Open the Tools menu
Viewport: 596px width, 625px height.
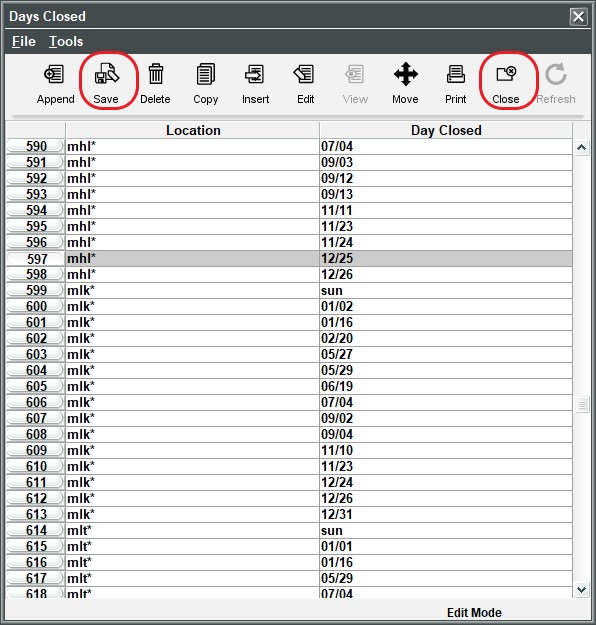coord(66,41)
